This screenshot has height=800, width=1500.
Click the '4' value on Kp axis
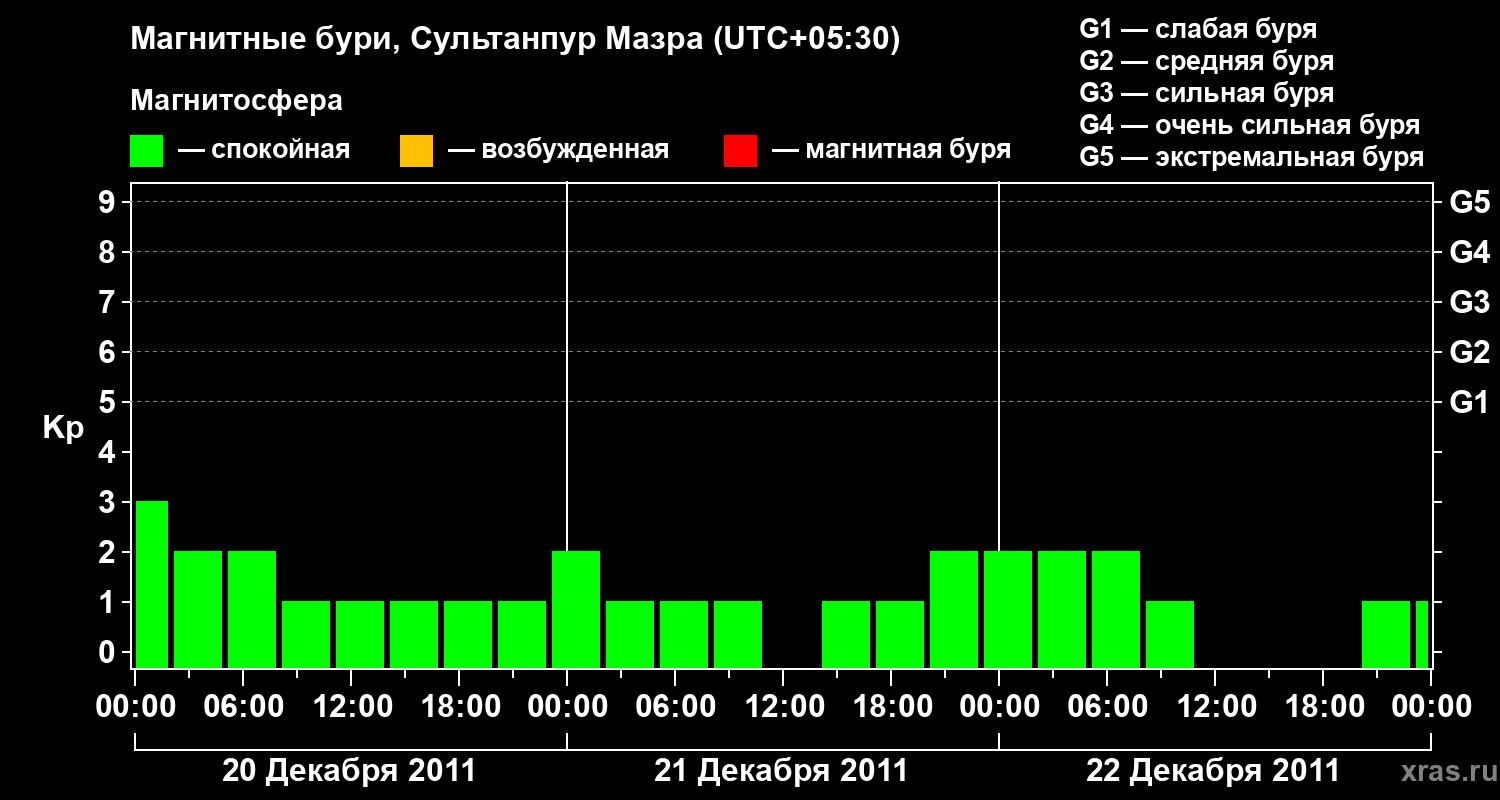(x=108, y=452)
